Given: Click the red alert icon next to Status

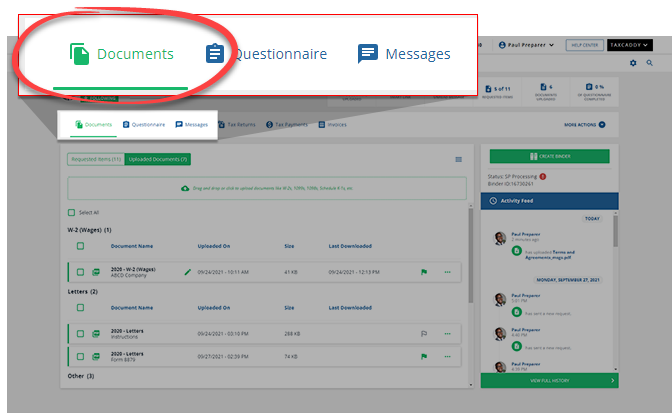Looking at the screenshot, I should pos(543,177).
